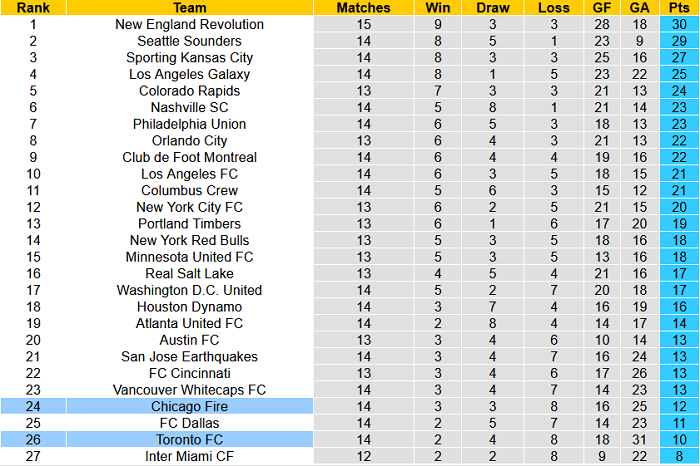700x466 pixels.
Task: Sort by the Pts column header
Action: coord(679,7)
